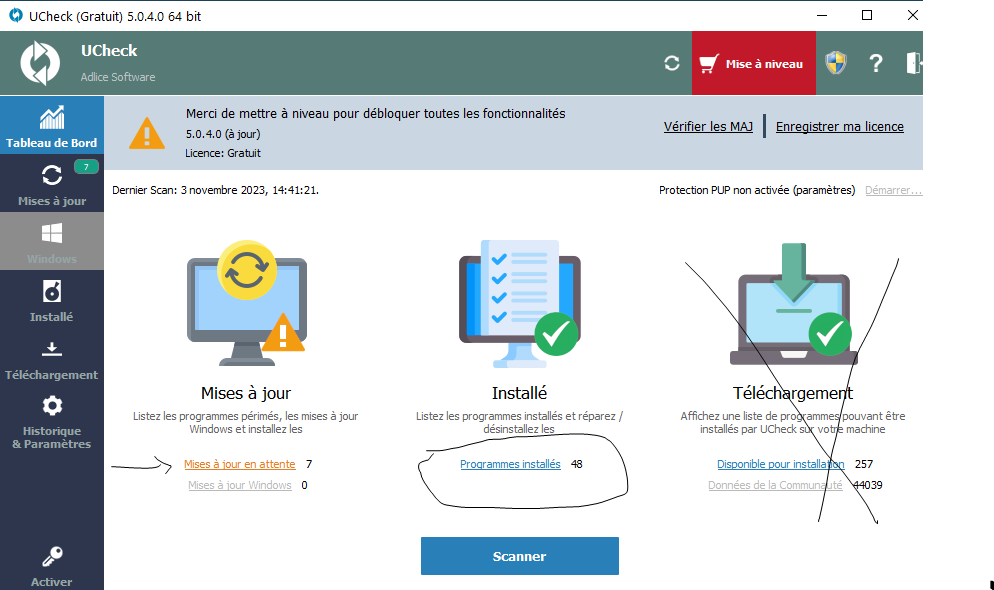
Task: Click the 48 installed programs count
Action: (576, 464)
